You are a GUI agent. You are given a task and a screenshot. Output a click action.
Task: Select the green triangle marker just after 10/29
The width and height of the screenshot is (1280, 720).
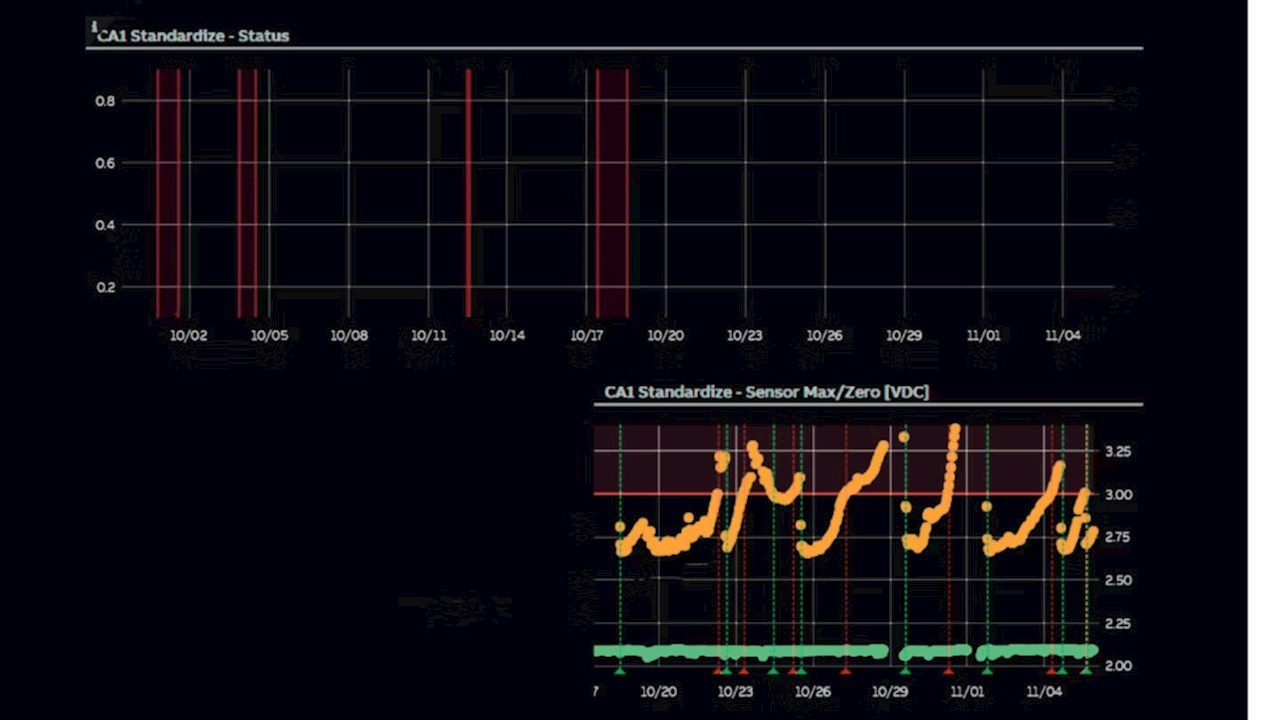point(905,669)
